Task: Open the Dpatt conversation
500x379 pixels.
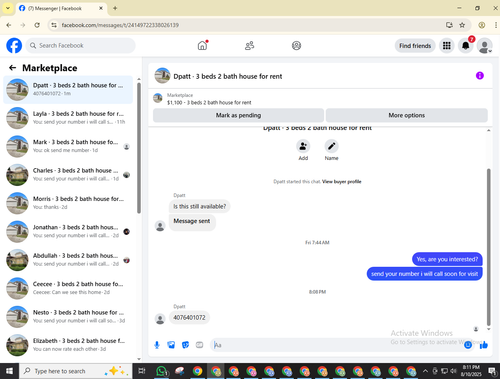Action: click(x=68, y=89)
